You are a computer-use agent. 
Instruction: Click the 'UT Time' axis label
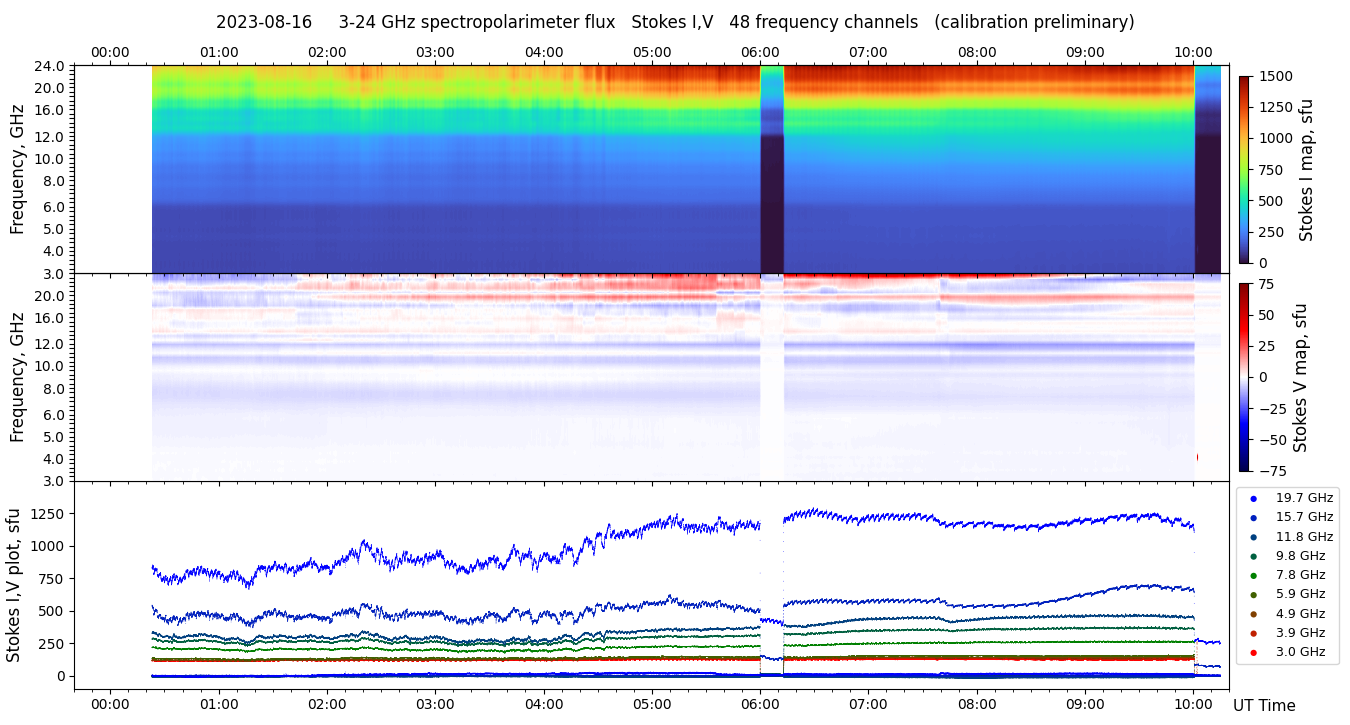1264,705
